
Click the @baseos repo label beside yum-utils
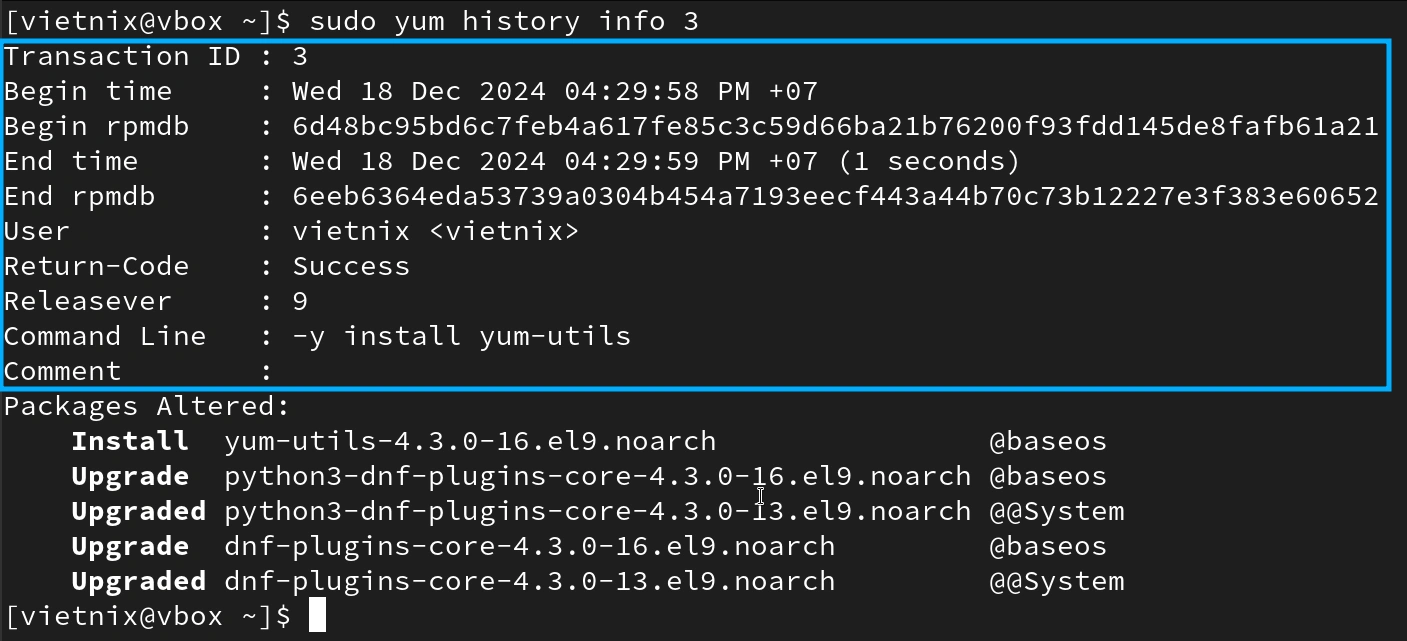pyautogui.click(x=1048, y=441)
